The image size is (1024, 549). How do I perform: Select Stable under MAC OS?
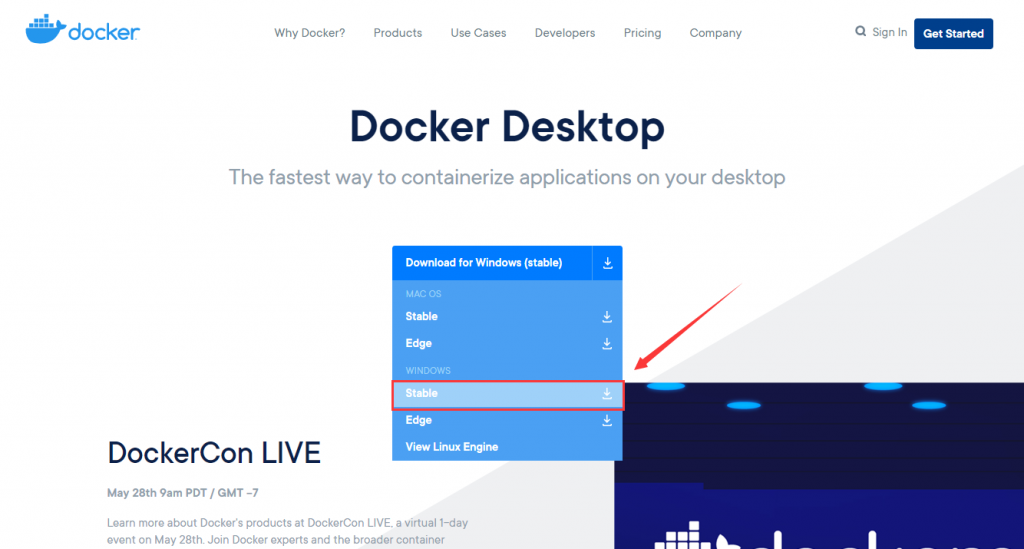coord(507,317)
